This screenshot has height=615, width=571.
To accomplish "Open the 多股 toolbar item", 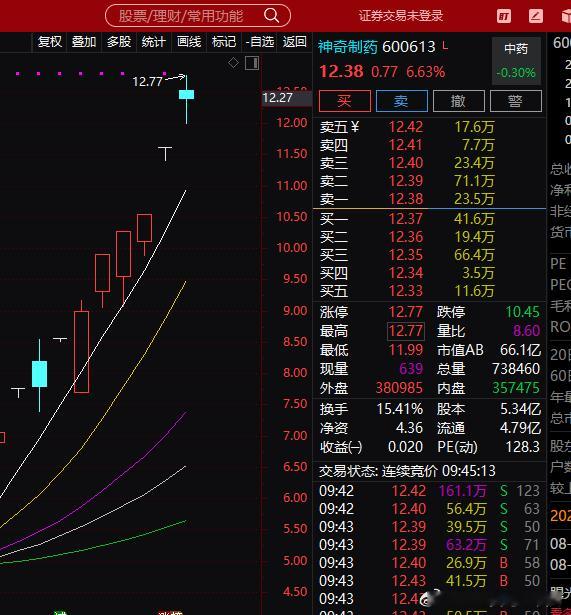I will (119, 42).
